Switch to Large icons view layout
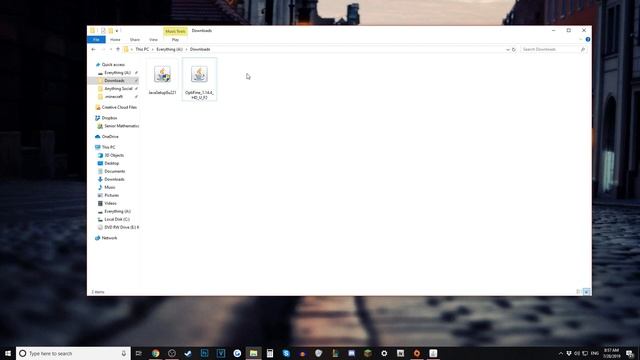640x360 pixels. point(586,292)
